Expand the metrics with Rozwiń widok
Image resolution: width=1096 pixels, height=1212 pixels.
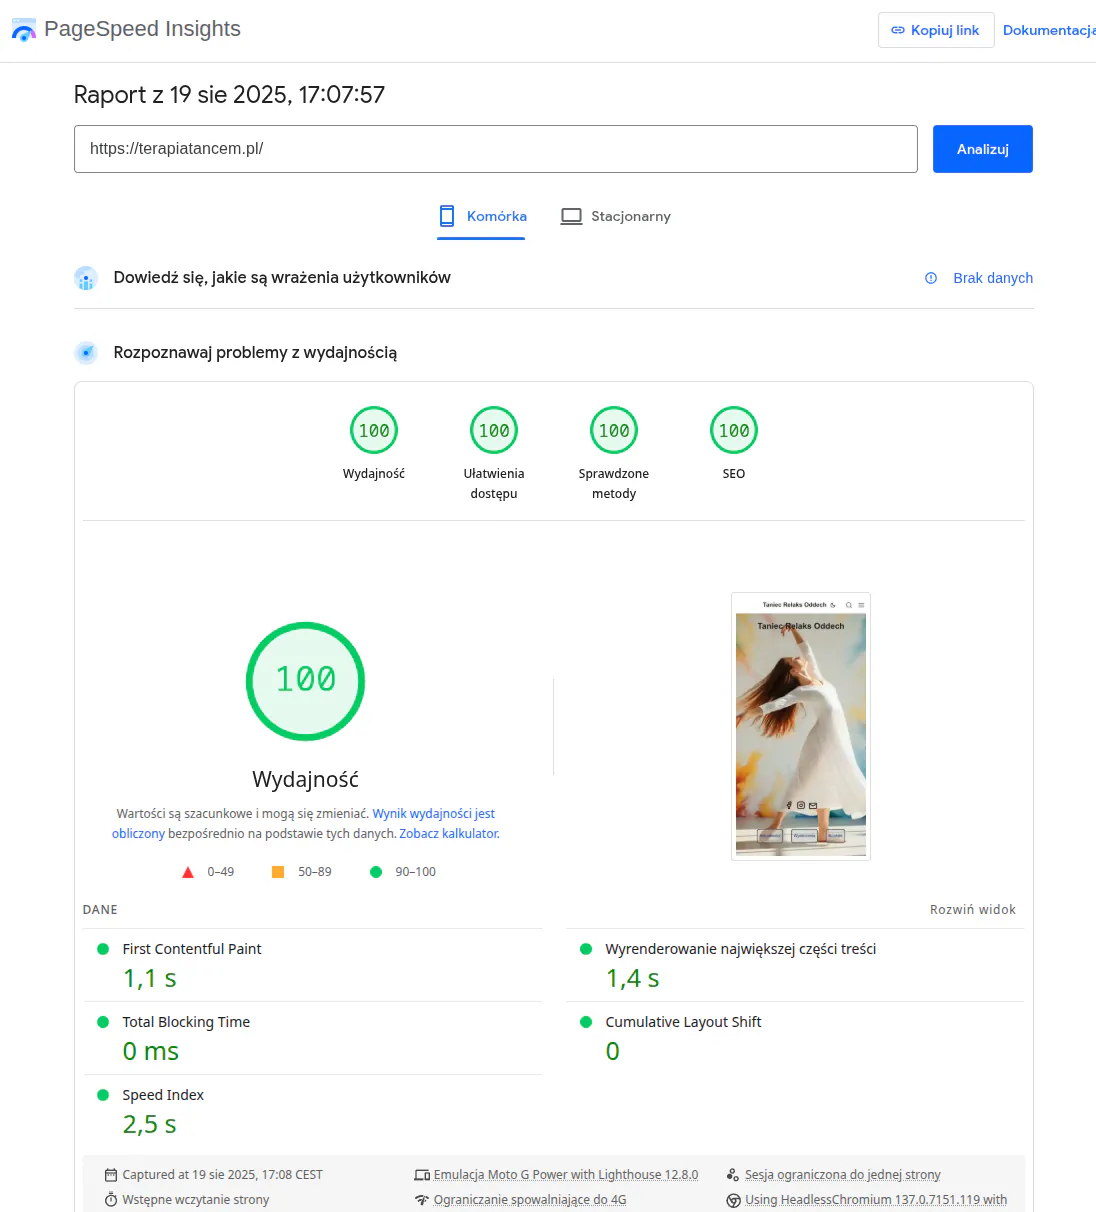tap(972, 910)
